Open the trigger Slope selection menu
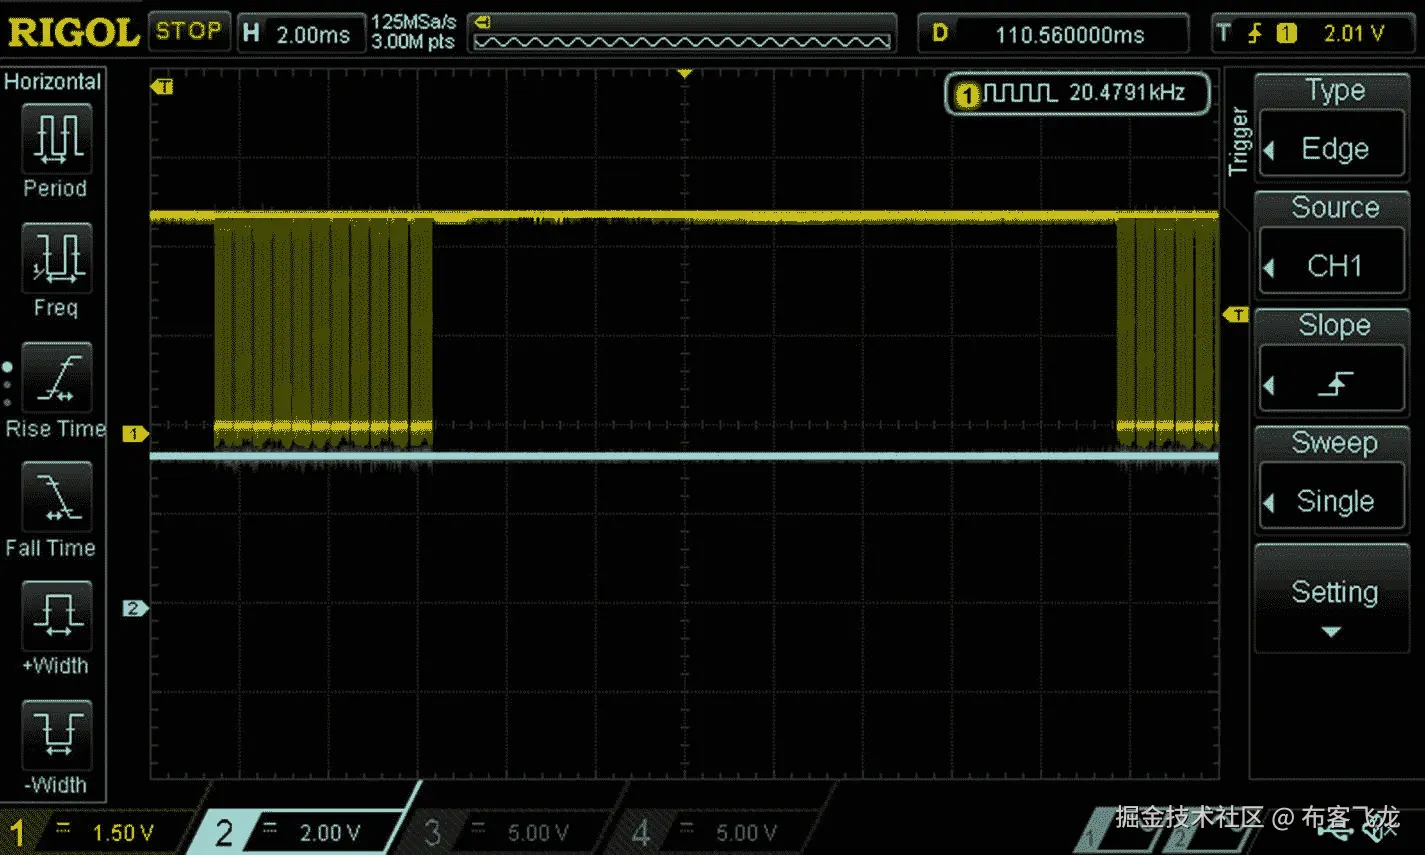This screenshot has height=855, width=1425. click(x=1334, y=363)
